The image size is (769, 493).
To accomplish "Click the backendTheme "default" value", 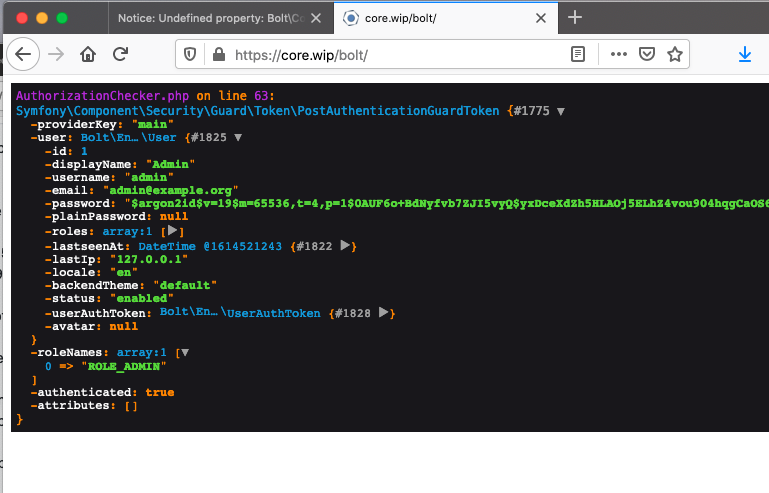I will pos(185,285).
